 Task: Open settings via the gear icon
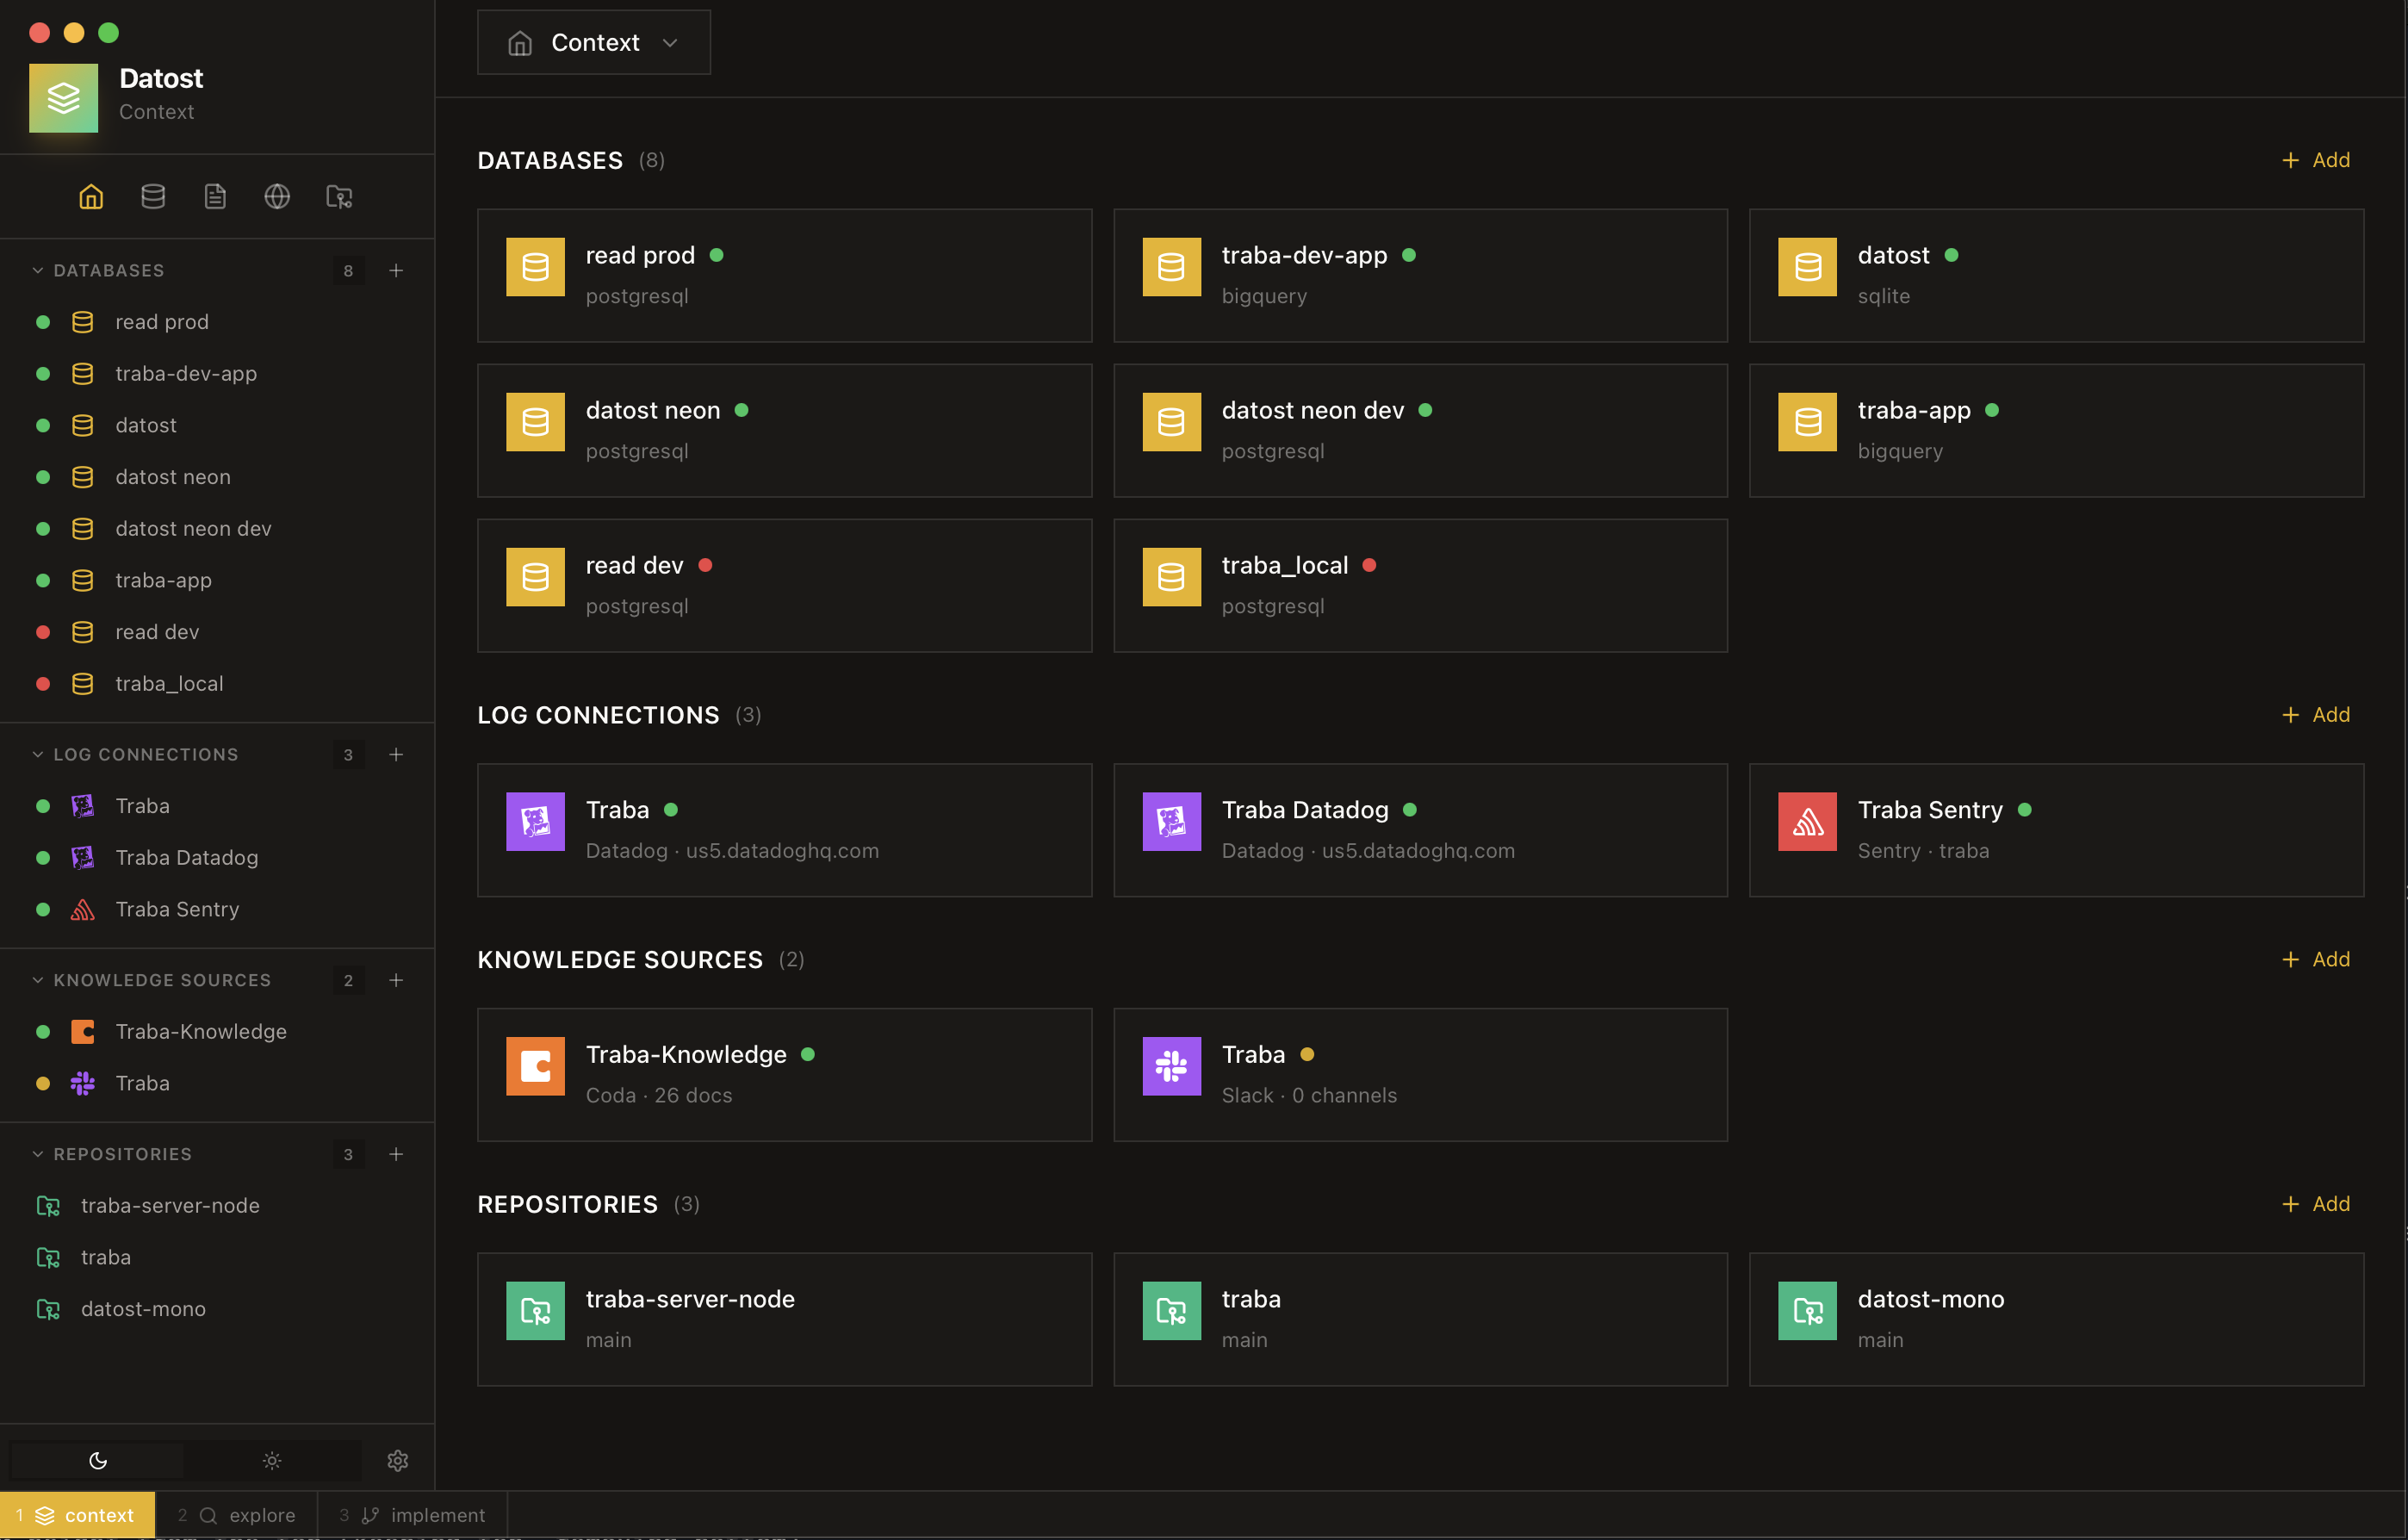(x=397, y=1460)
